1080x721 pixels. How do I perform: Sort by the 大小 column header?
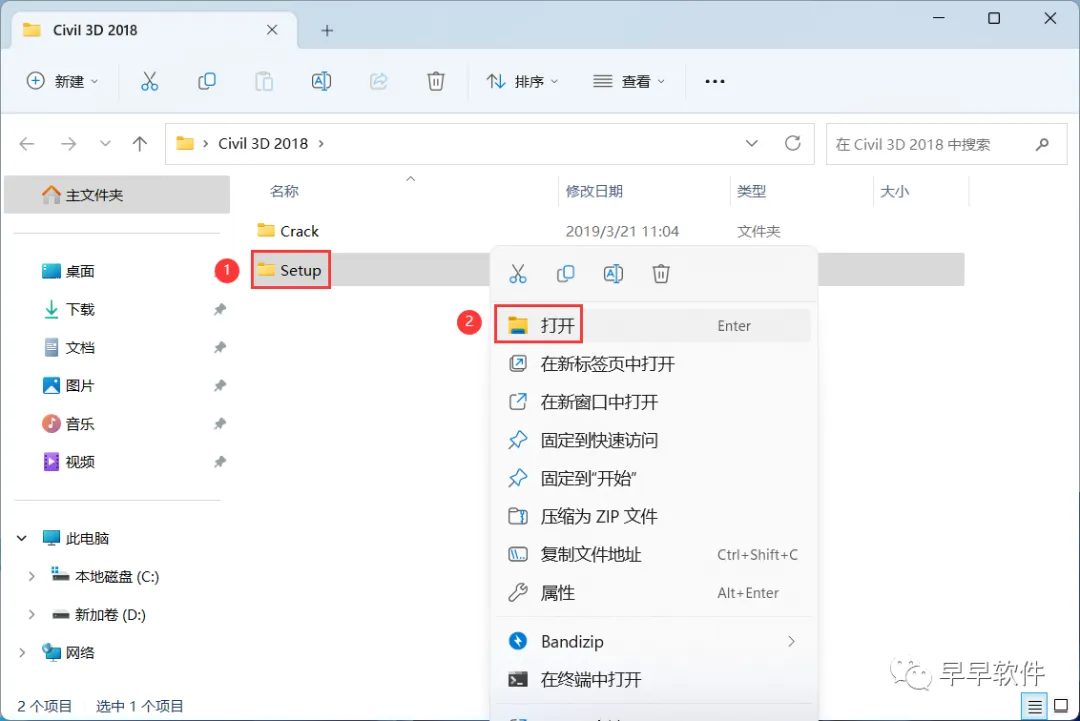click(894, 191)
